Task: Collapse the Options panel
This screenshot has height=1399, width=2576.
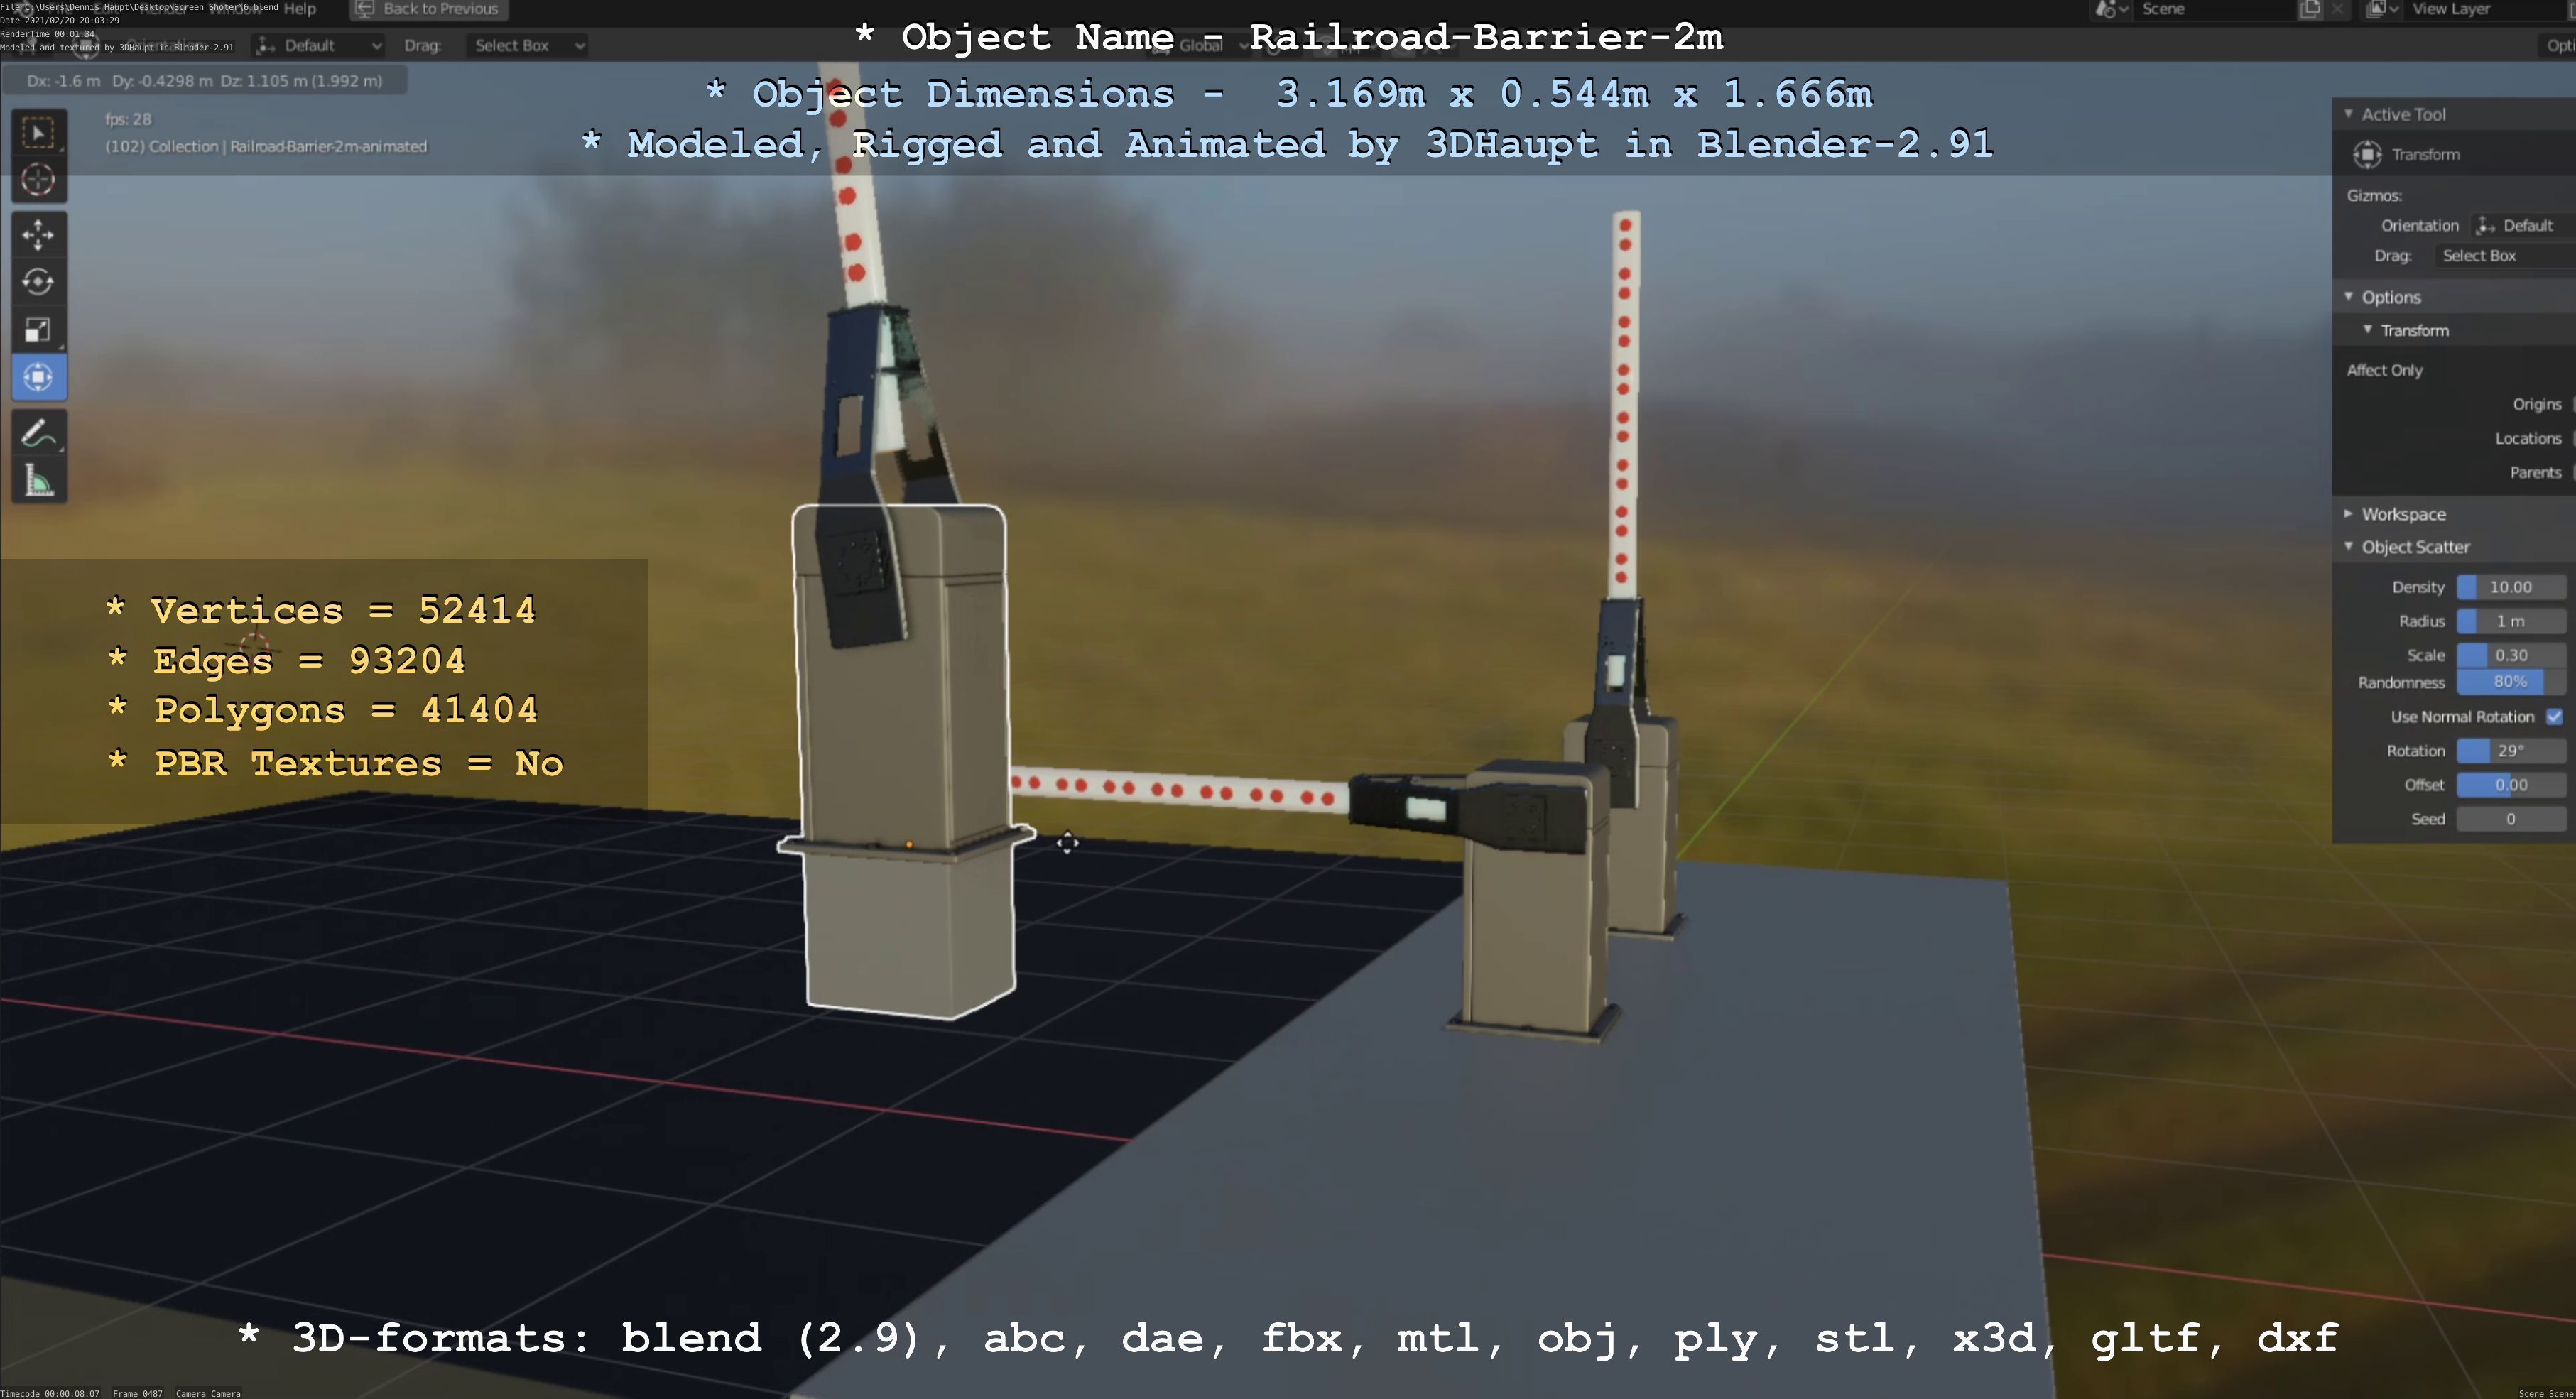Action: coord(2349,297)
